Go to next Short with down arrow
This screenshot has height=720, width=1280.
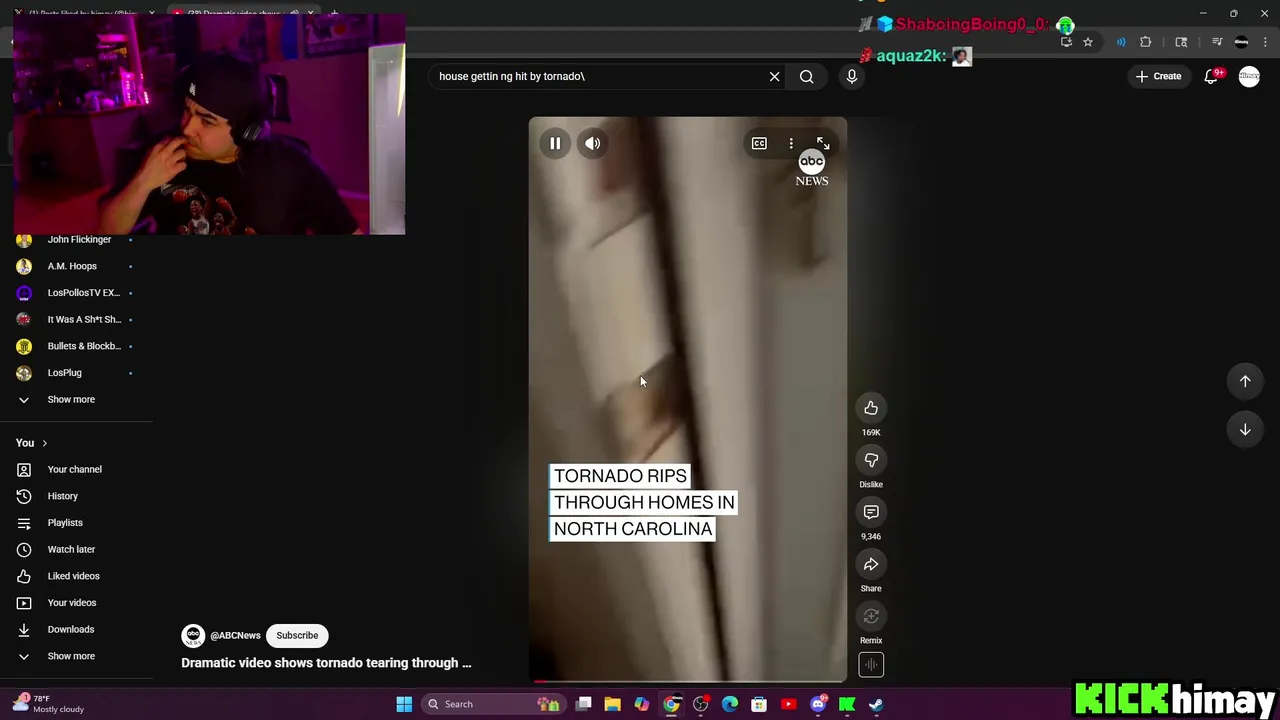pyautogui.click(x=1245, y=429)
